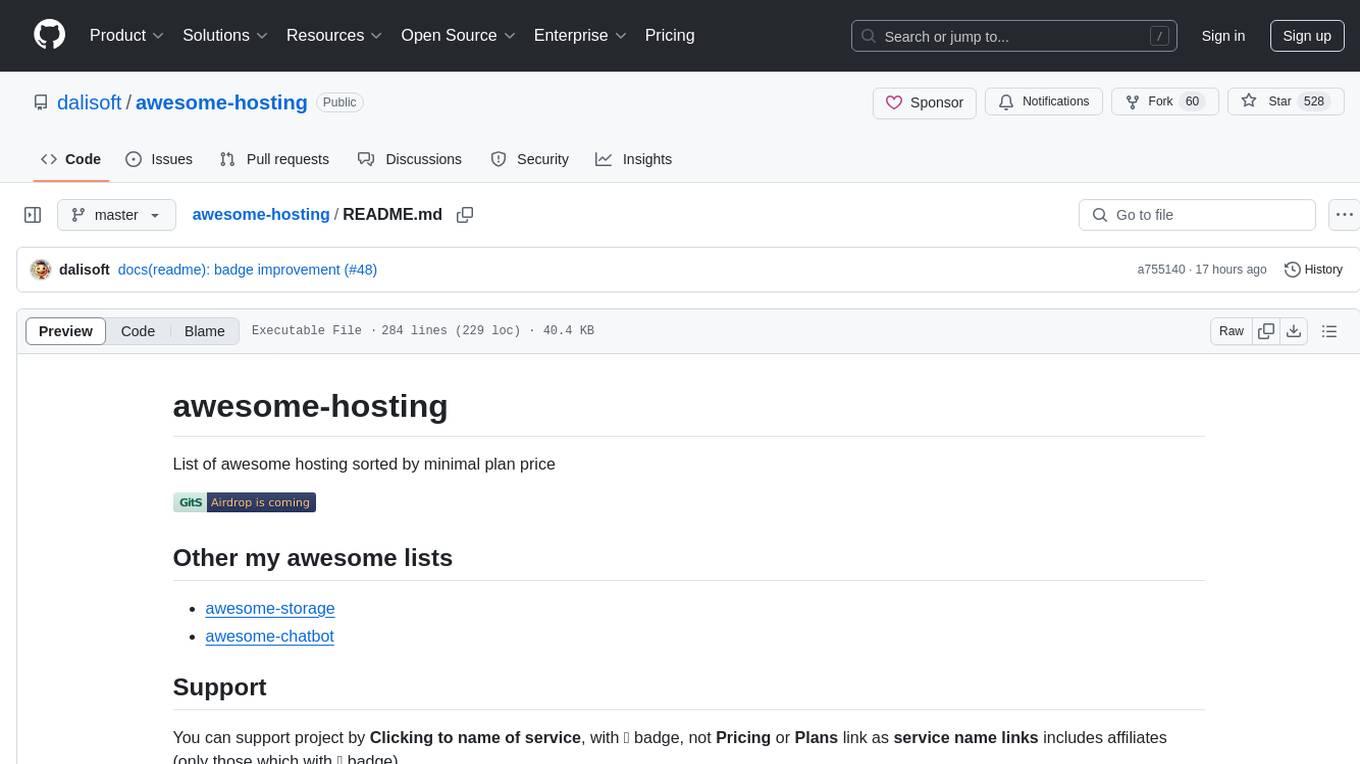1360x764 pixels.
Task: Click the awesome-hosting breadcrumb link
Action: point(261,214)
